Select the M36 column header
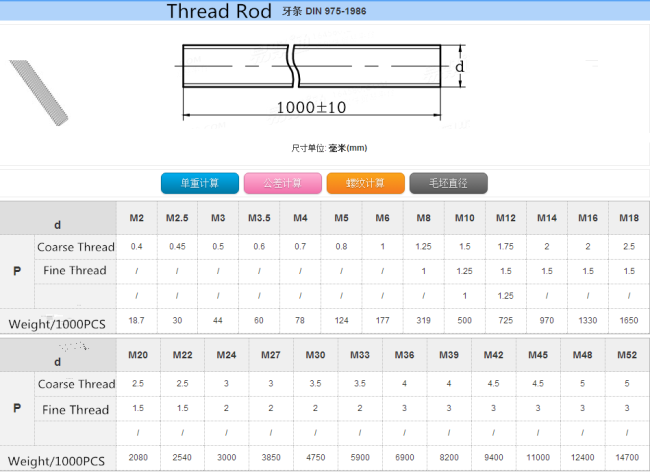Viewport: 650px width, 472px height. [x=405, y=355]
